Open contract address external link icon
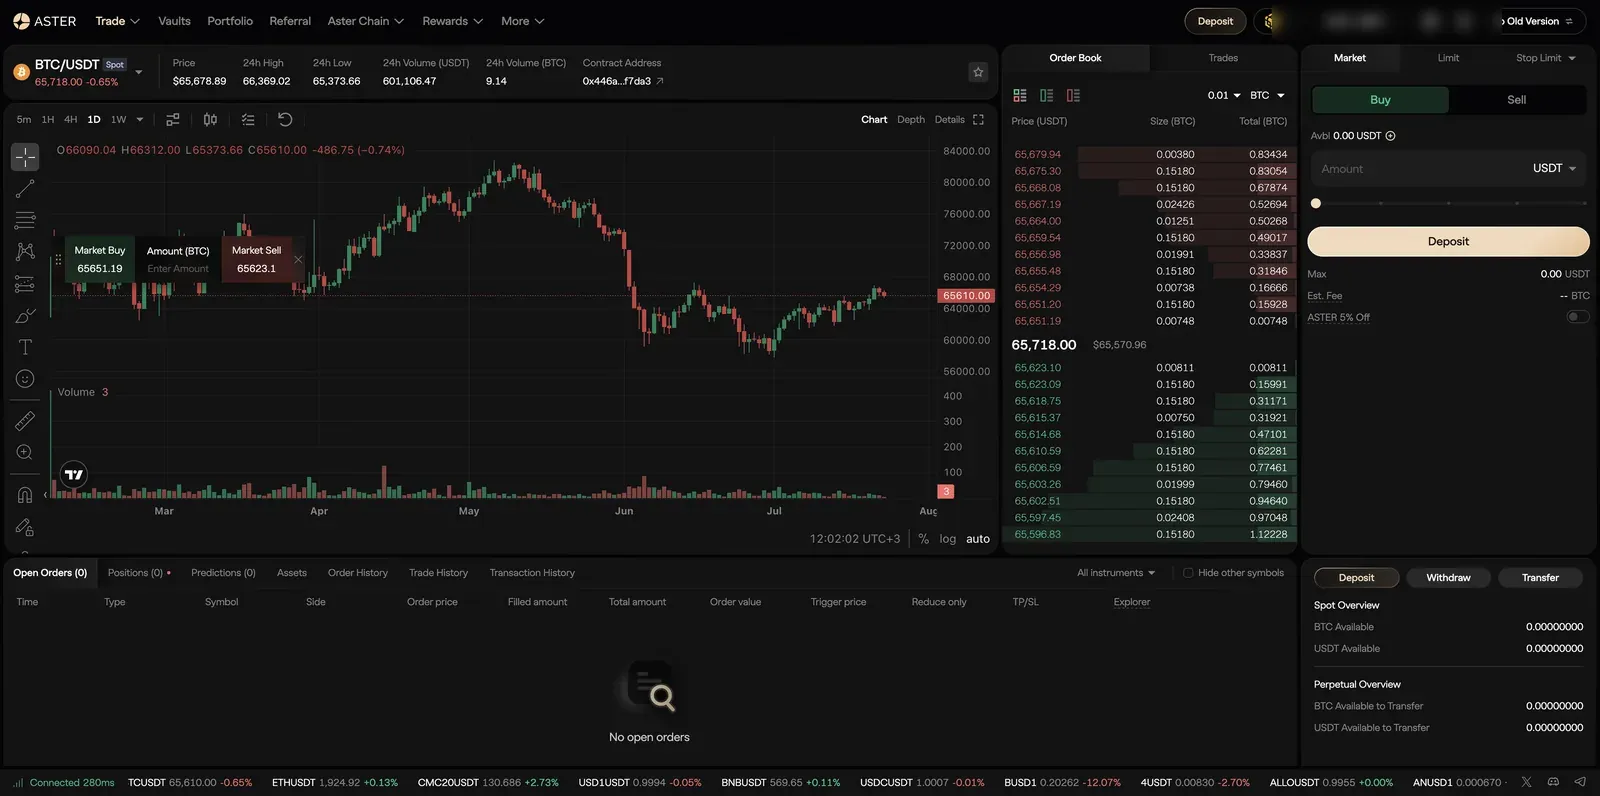 click(660, 81)
